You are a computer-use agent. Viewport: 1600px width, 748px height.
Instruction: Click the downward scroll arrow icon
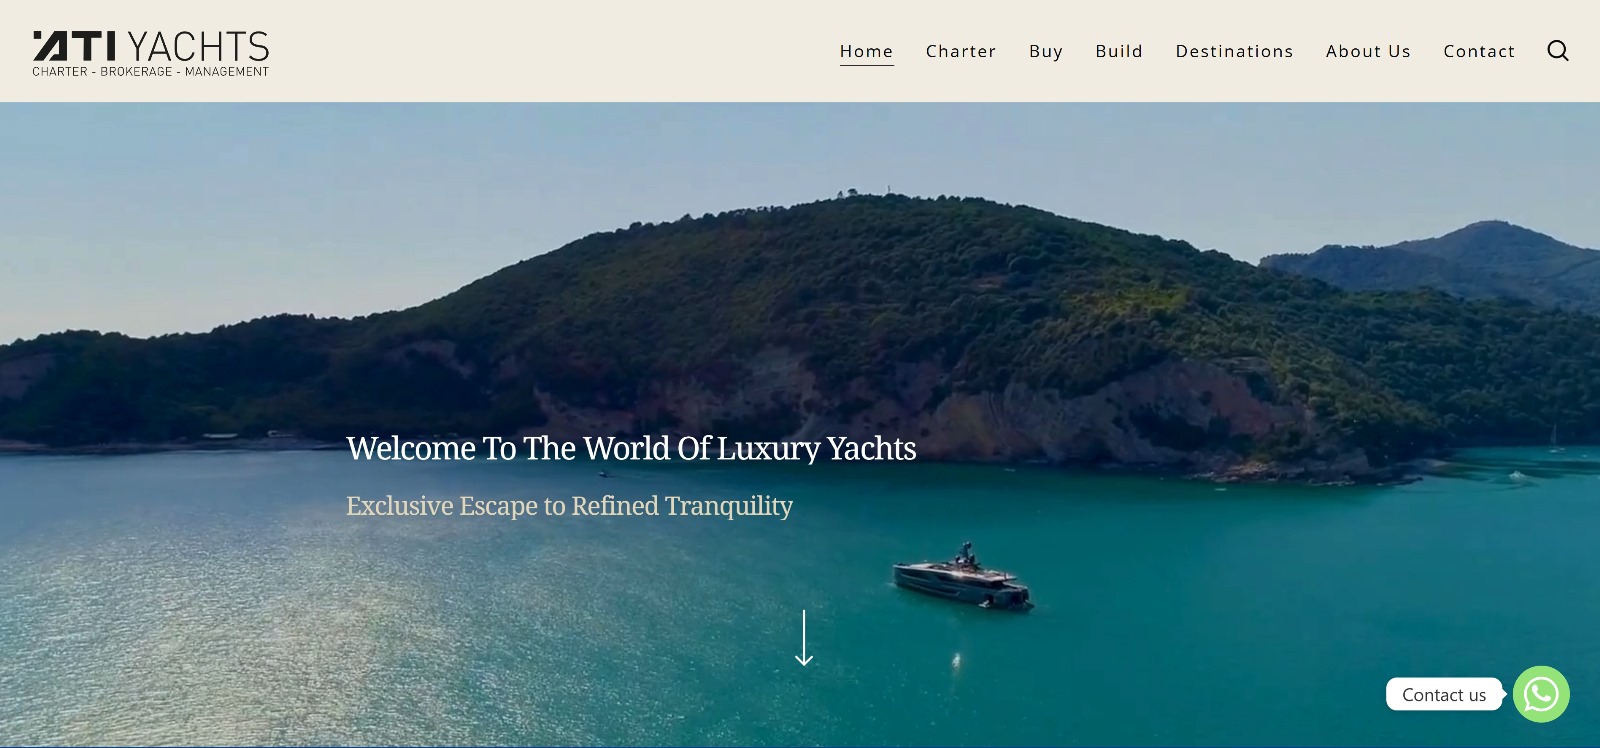coord(804,638)
